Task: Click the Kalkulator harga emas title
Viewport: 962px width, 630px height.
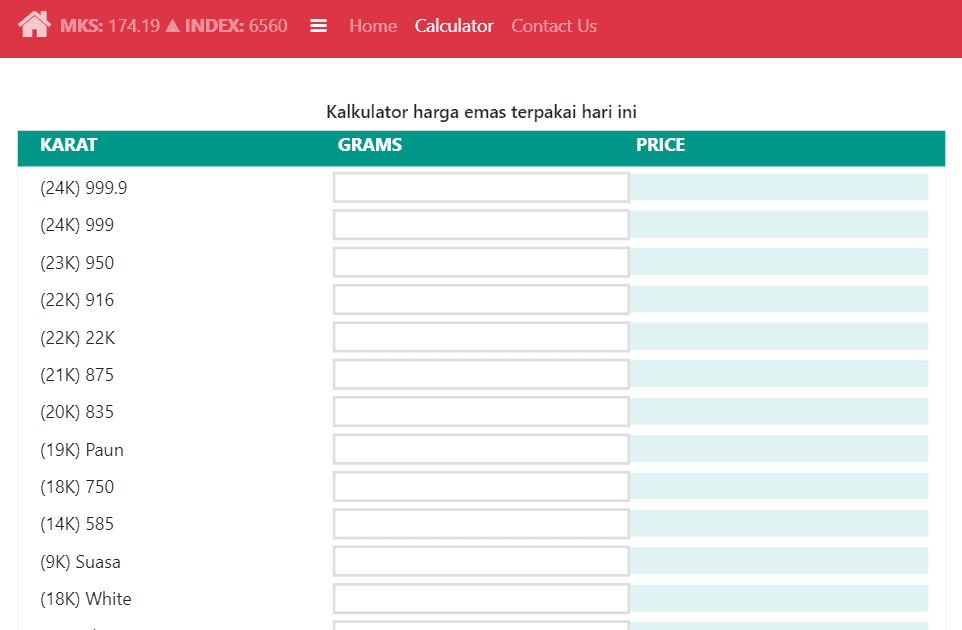Action: point(482,112)
